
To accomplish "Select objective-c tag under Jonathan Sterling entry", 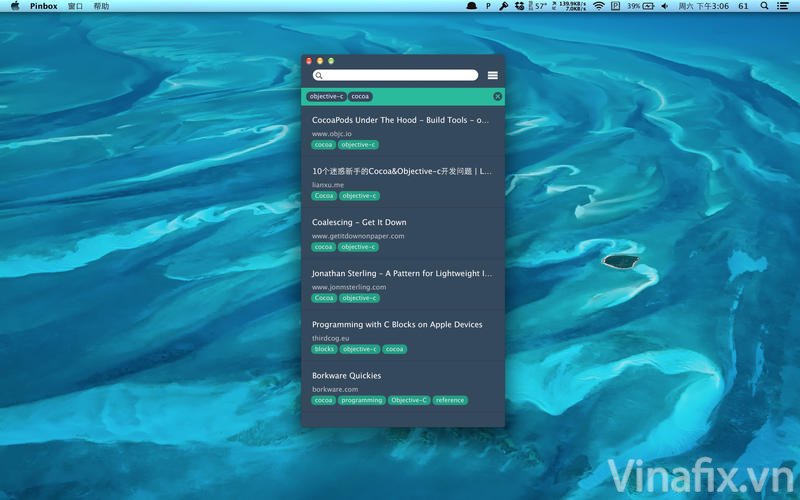I will click(x=359, y=298).
